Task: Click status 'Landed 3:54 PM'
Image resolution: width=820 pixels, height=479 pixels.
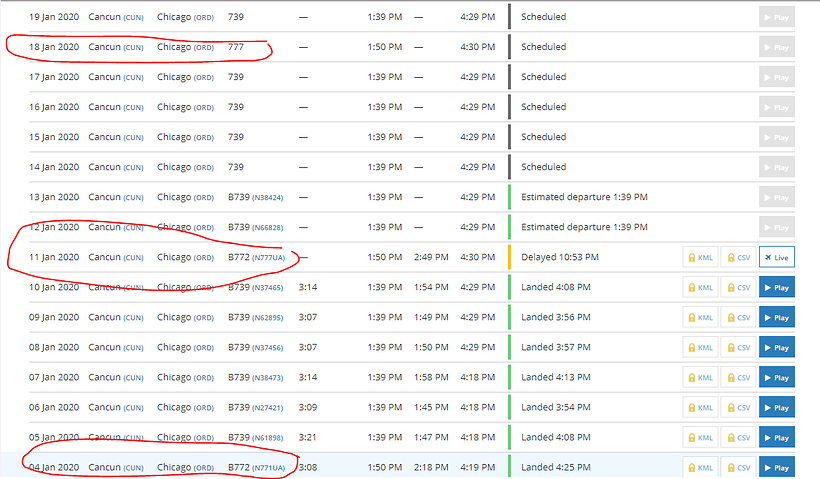Action: pyautogui.click(x=556, y=407)
